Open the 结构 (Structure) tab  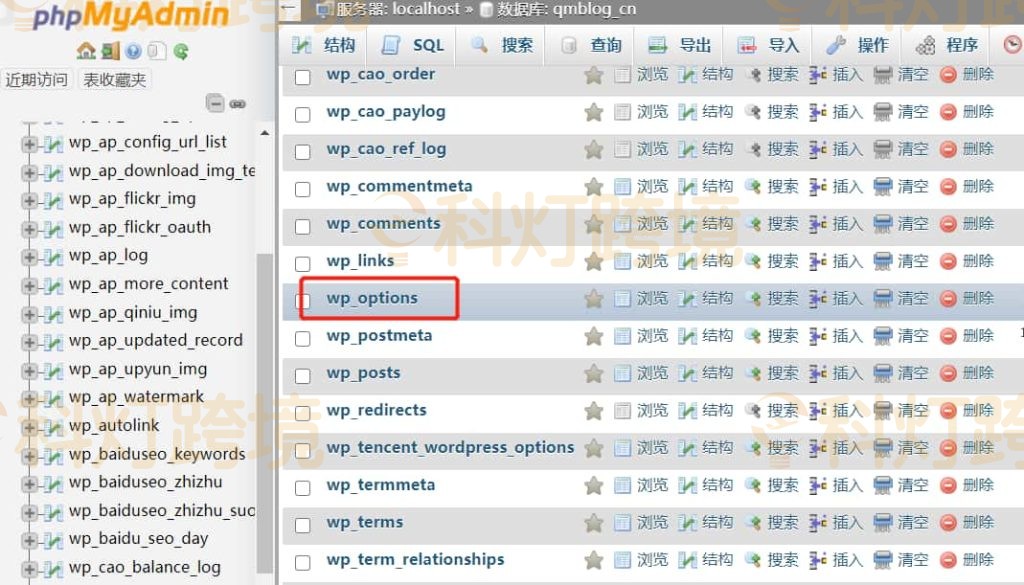pyautogui.click(x=325, y=45)
